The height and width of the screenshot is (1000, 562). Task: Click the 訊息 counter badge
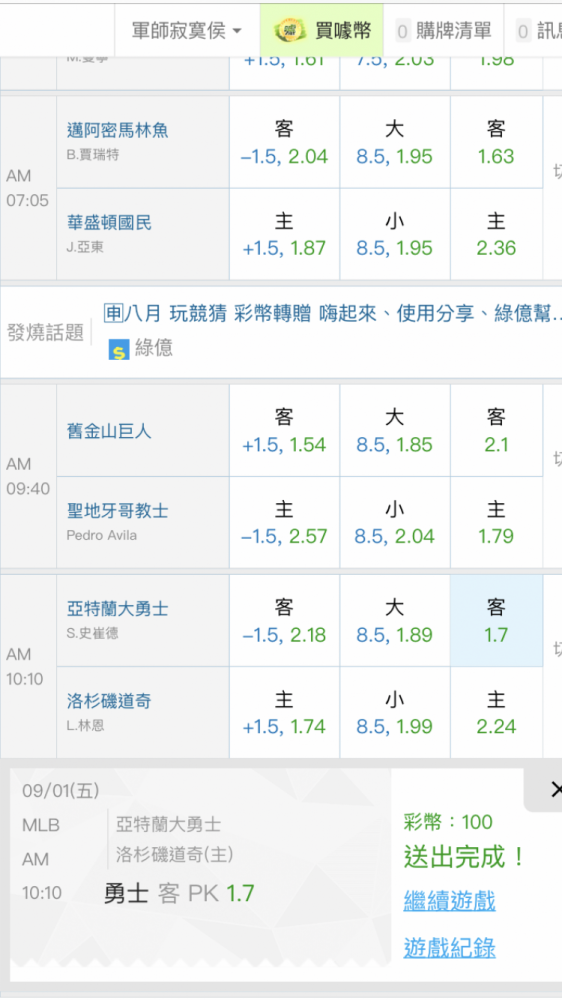tap(523, 31)
